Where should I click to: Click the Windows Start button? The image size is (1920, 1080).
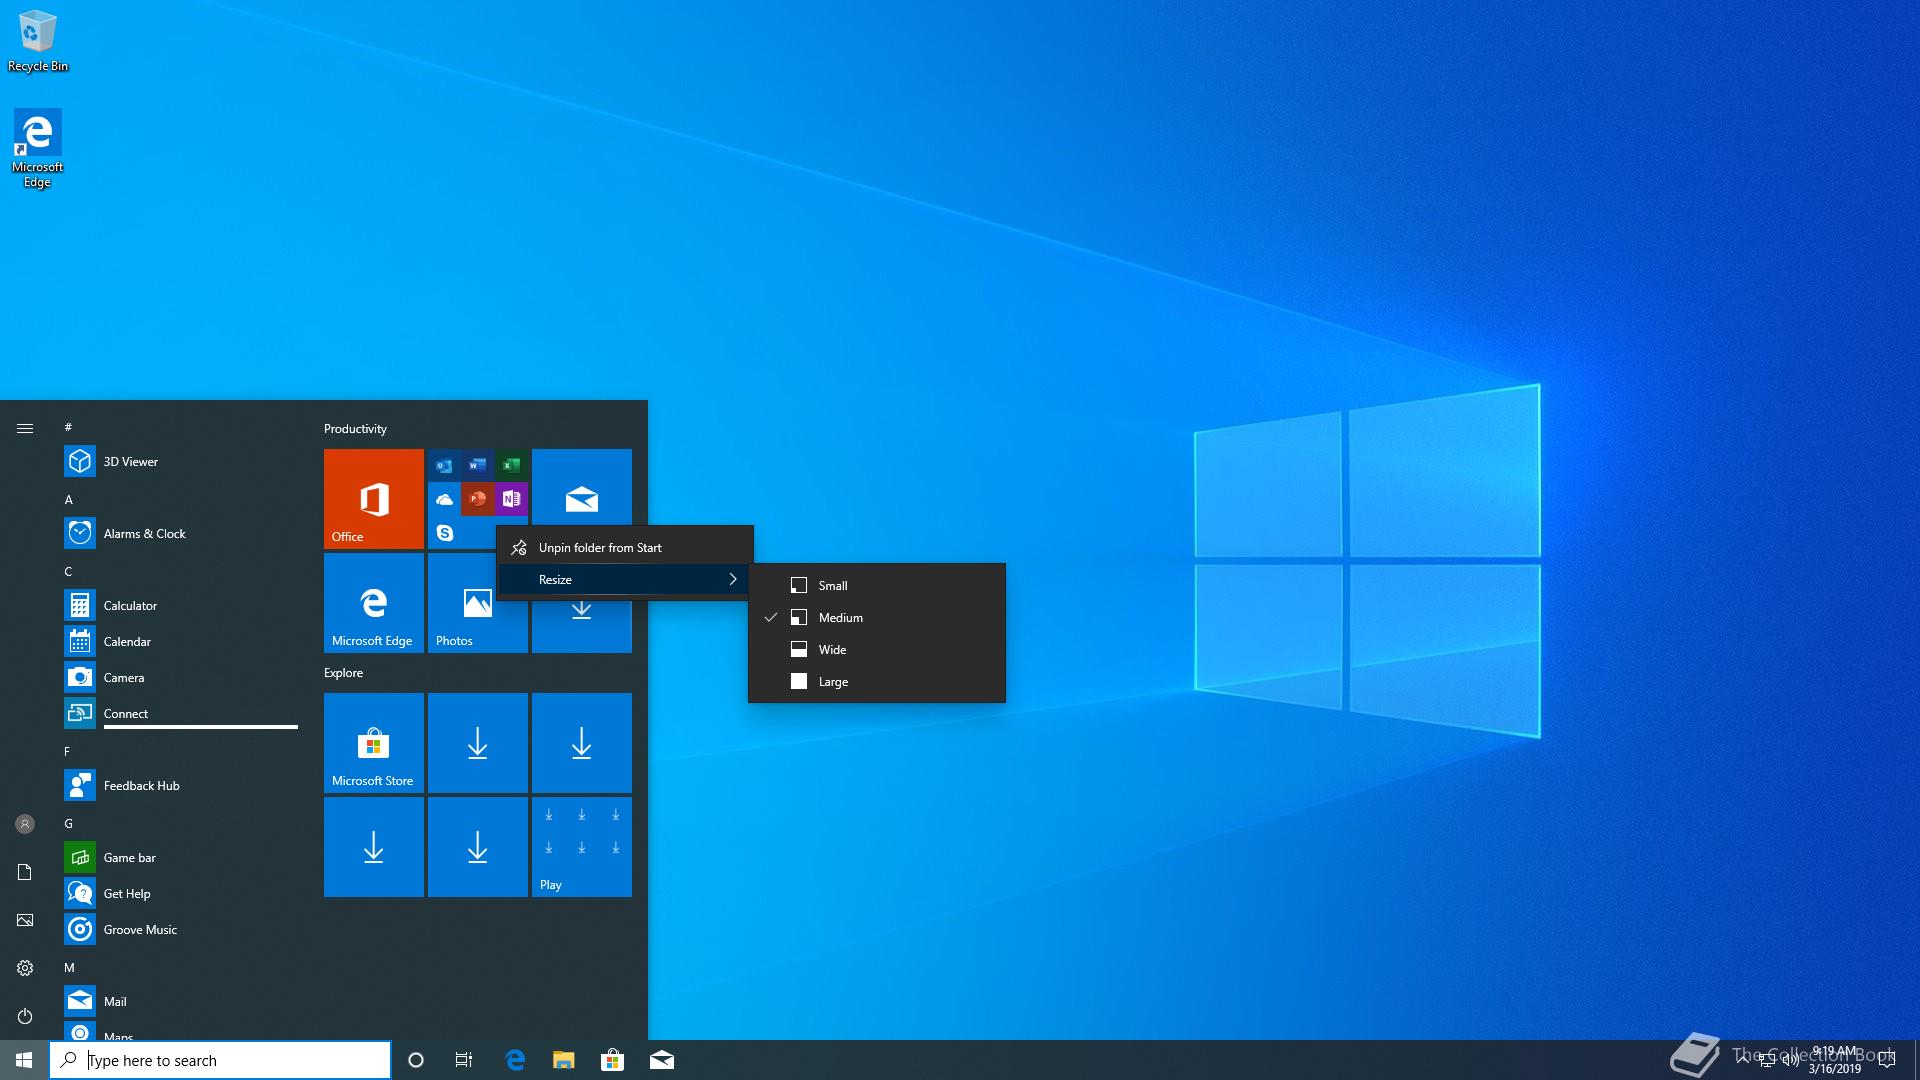point(24,1060)
